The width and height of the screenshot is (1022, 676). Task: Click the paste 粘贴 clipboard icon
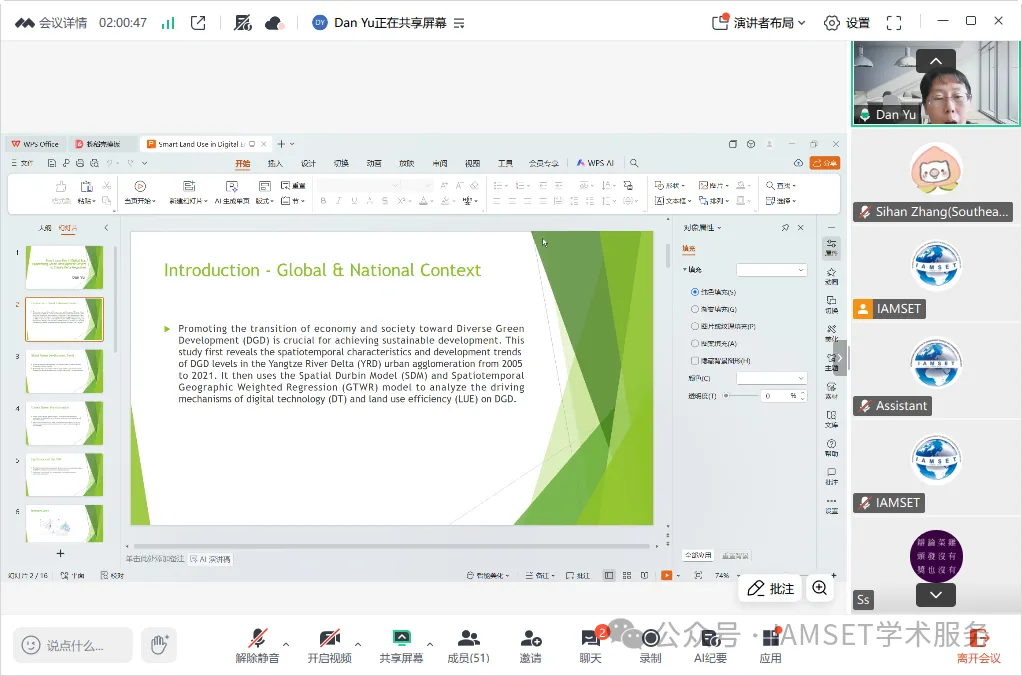coord(87,186)
